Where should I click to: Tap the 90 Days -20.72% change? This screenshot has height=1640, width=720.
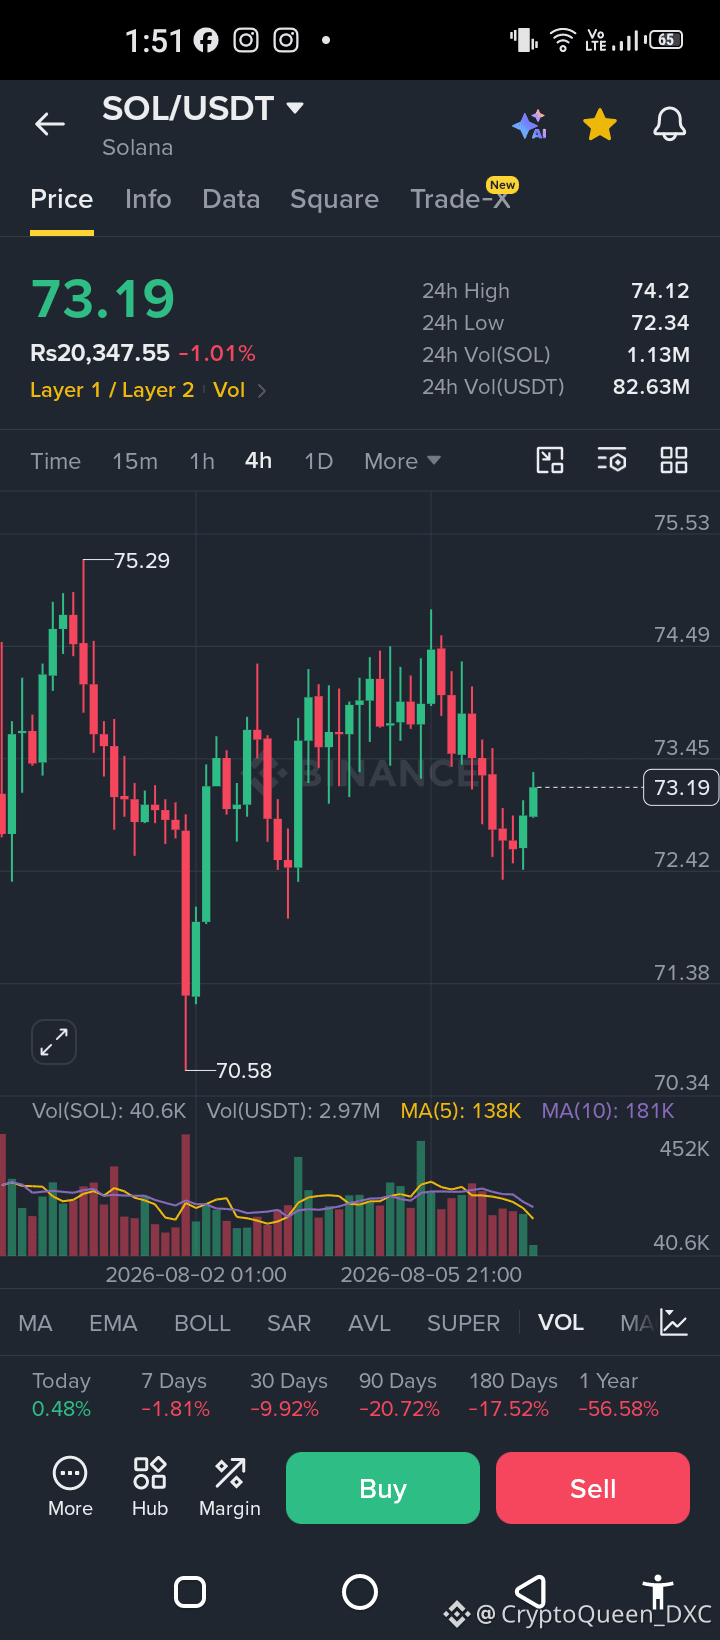pos(398,1394)
